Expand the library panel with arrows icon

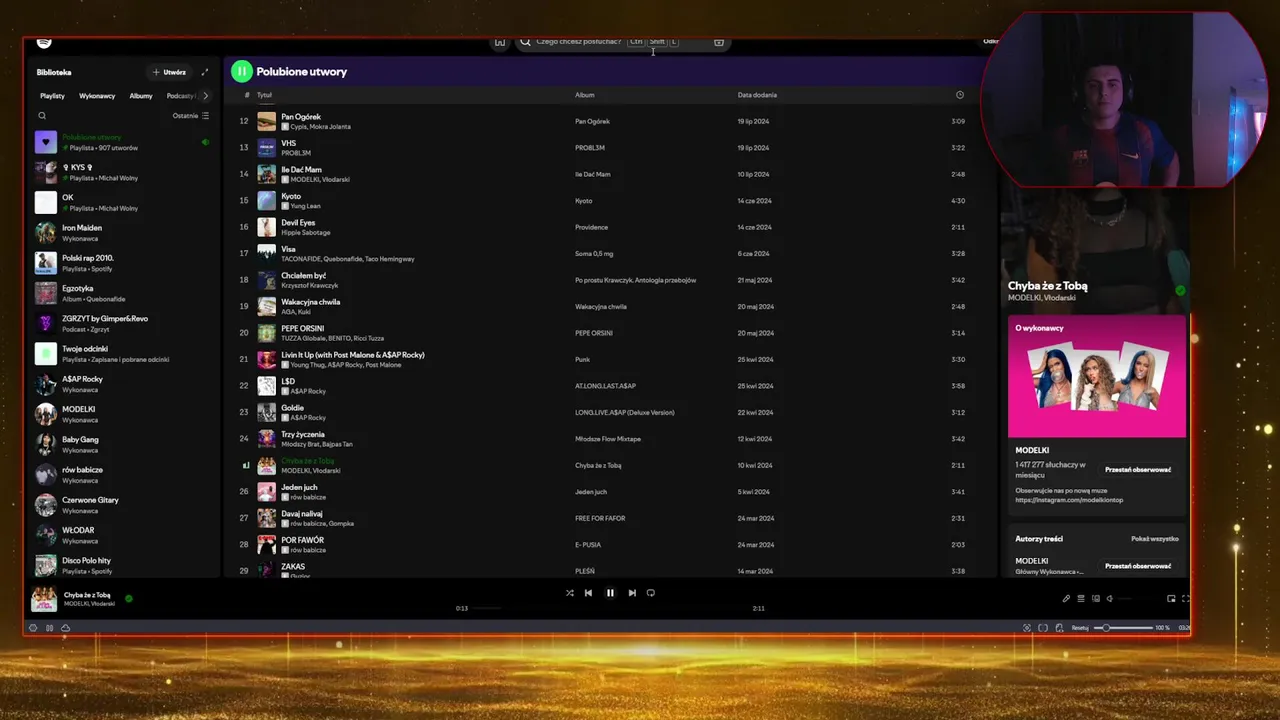click(205, 72)
